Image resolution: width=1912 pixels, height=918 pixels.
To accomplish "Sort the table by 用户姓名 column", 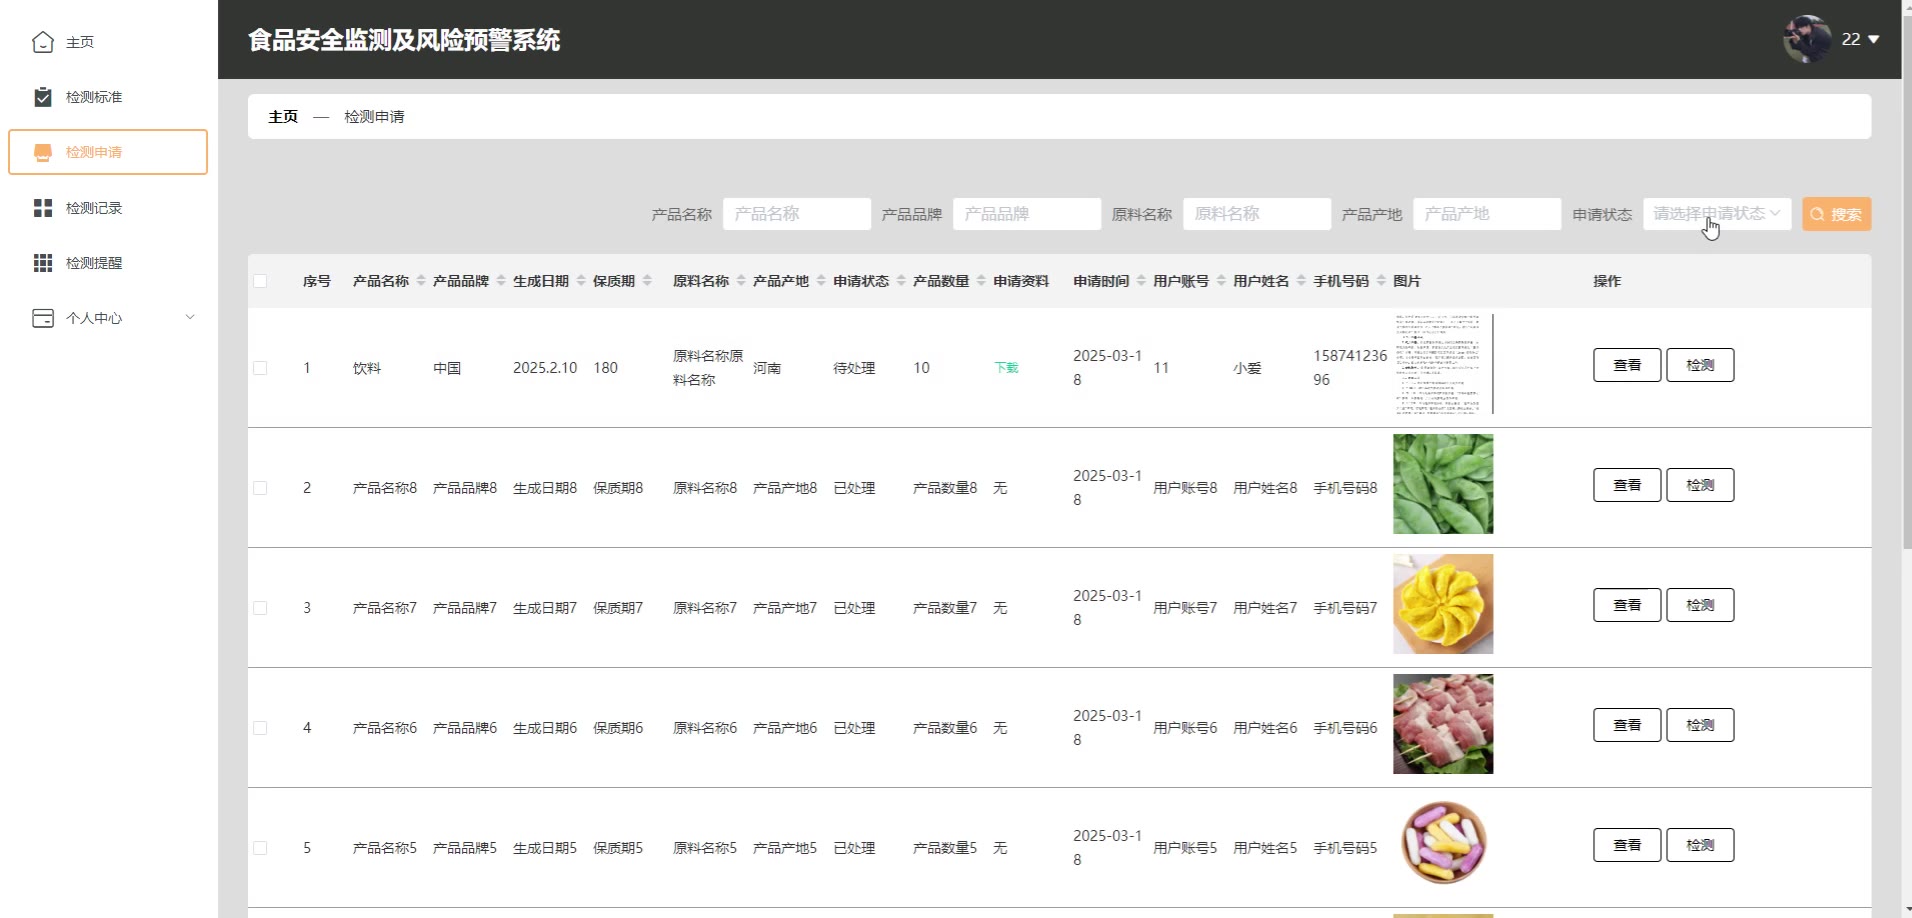I will coord(1301,281).
